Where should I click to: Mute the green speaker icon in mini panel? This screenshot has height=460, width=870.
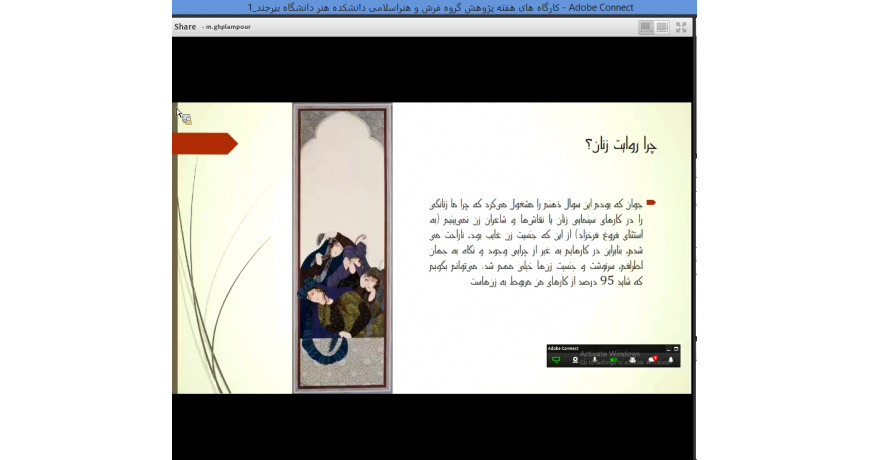pyautogui.click(x=613, y=360)
